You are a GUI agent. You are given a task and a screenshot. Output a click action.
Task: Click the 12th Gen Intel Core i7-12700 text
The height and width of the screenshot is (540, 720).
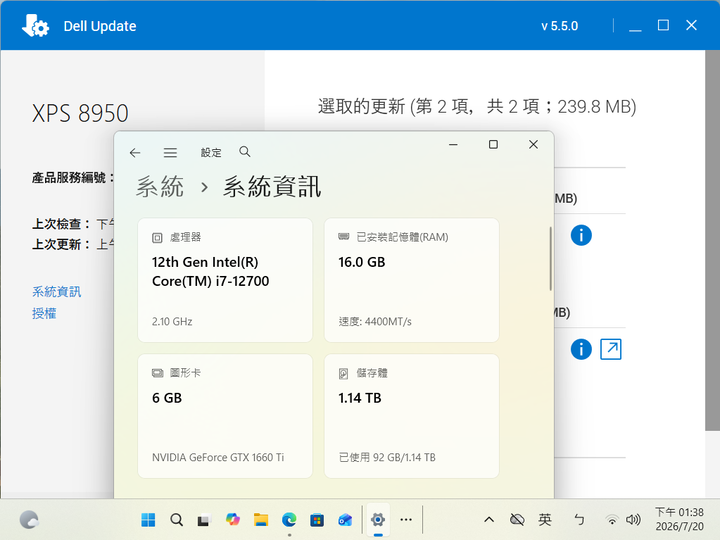point(211,271)
